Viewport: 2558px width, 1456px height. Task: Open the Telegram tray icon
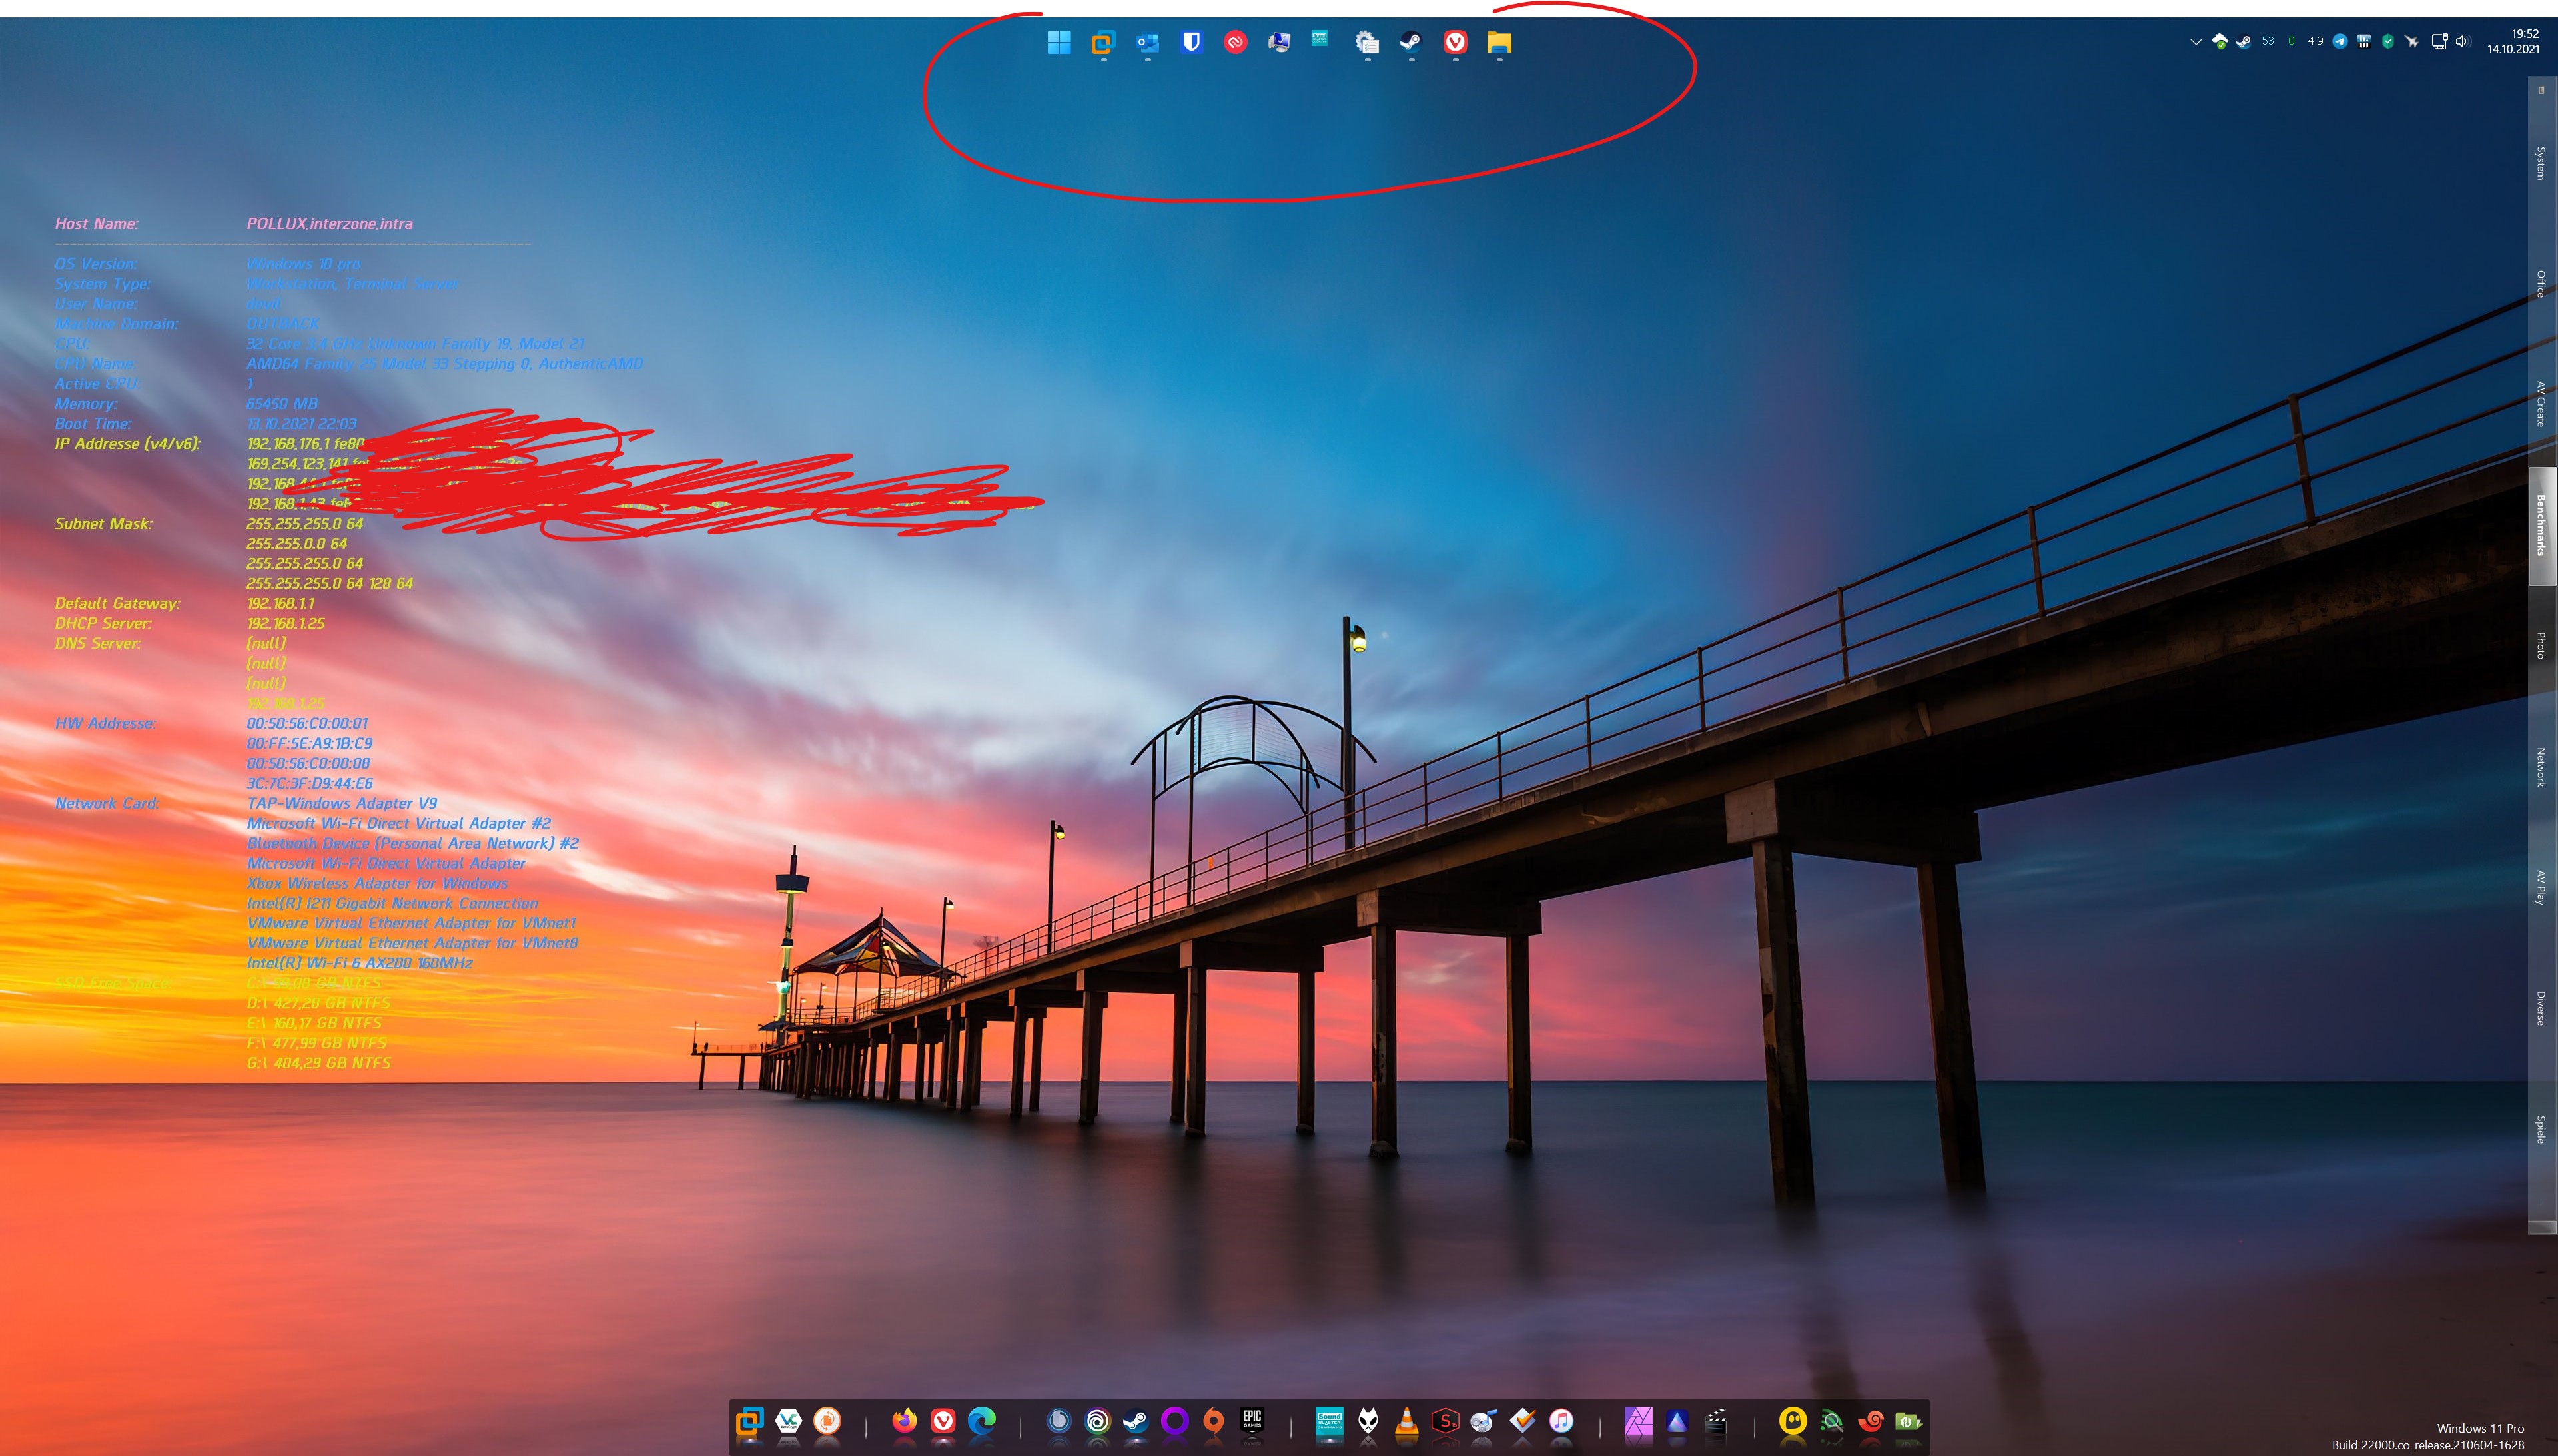pyautogui.click(x=2340, y=42)
